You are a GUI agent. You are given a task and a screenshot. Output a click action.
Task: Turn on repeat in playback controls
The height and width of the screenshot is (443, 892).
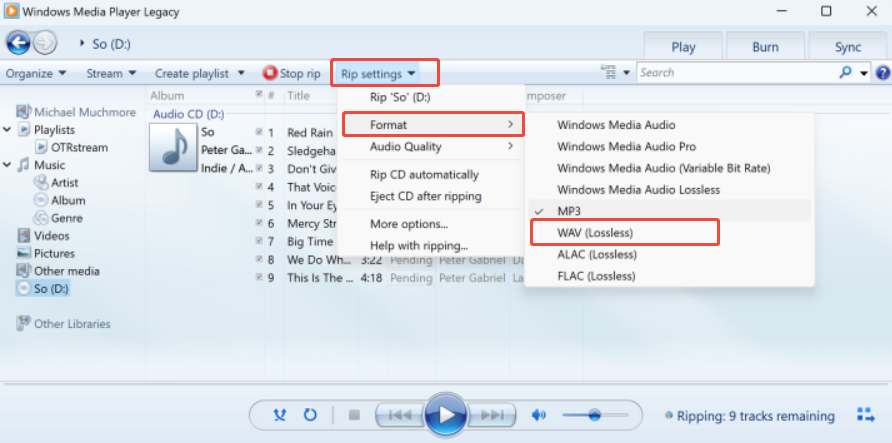[x=310, y=415]
